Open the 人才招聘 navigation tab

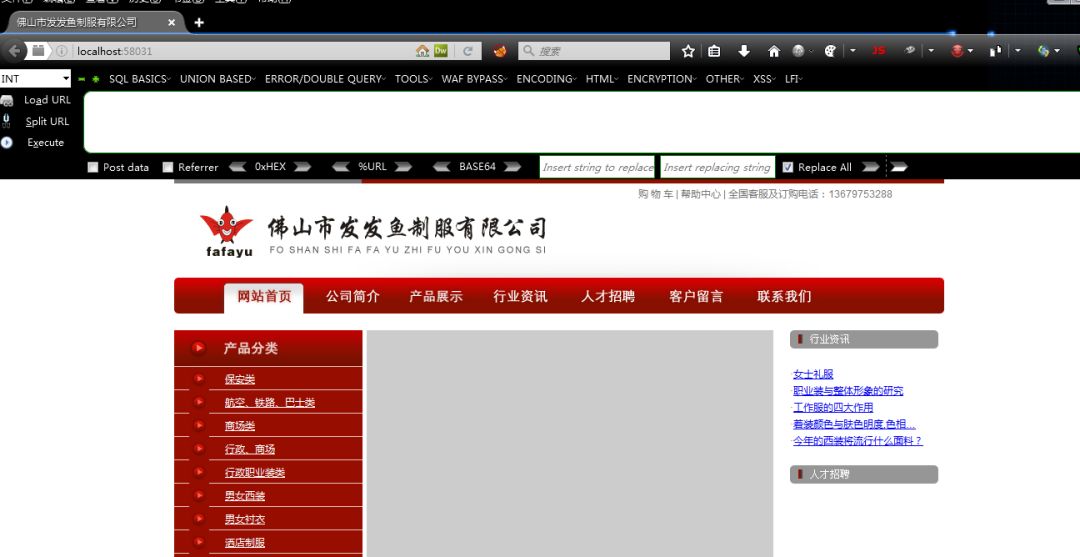tap(608, 297)
